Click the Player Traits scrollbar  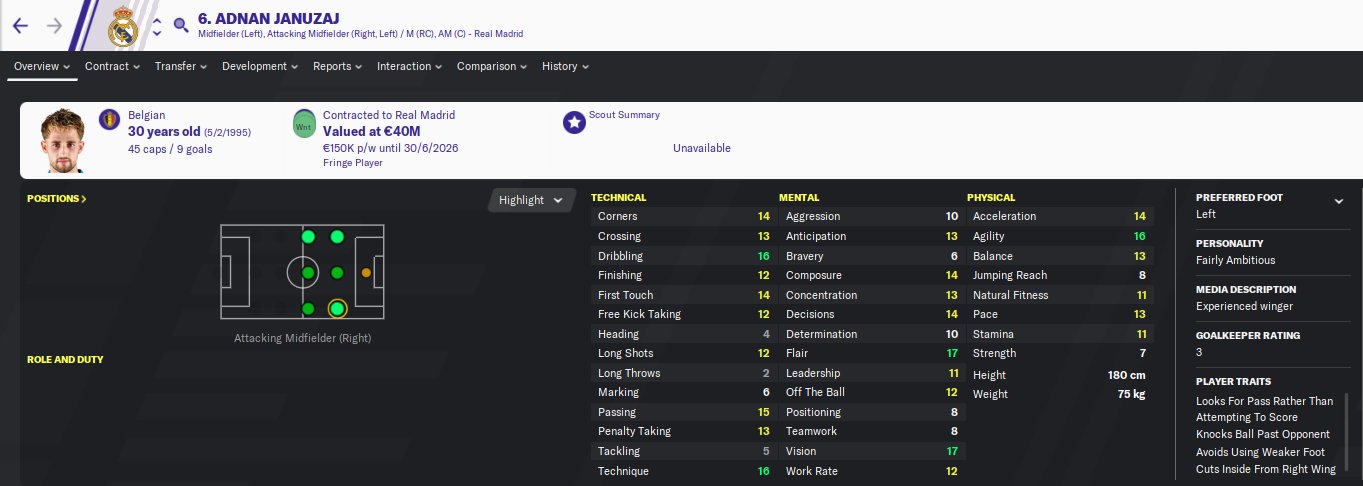1348,430
